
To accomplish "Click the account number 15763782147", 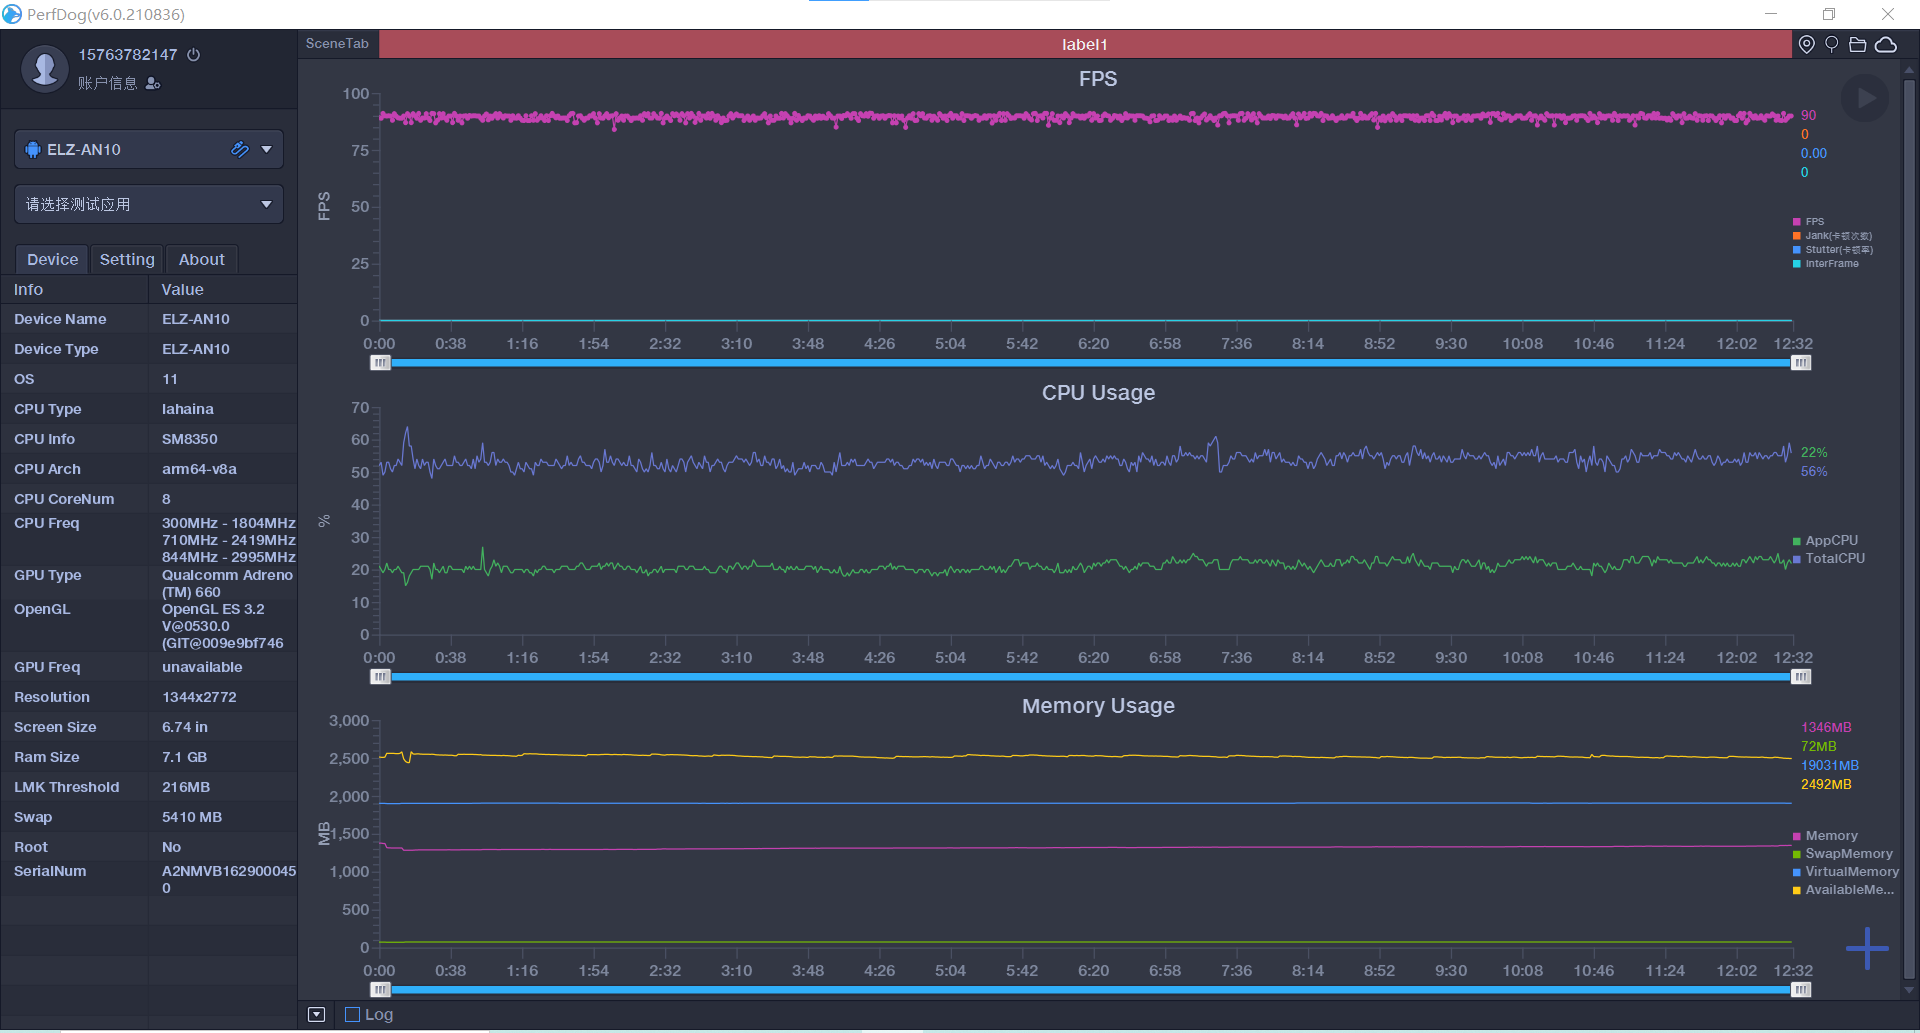I will pyautogui.click(x=128, y=55).
